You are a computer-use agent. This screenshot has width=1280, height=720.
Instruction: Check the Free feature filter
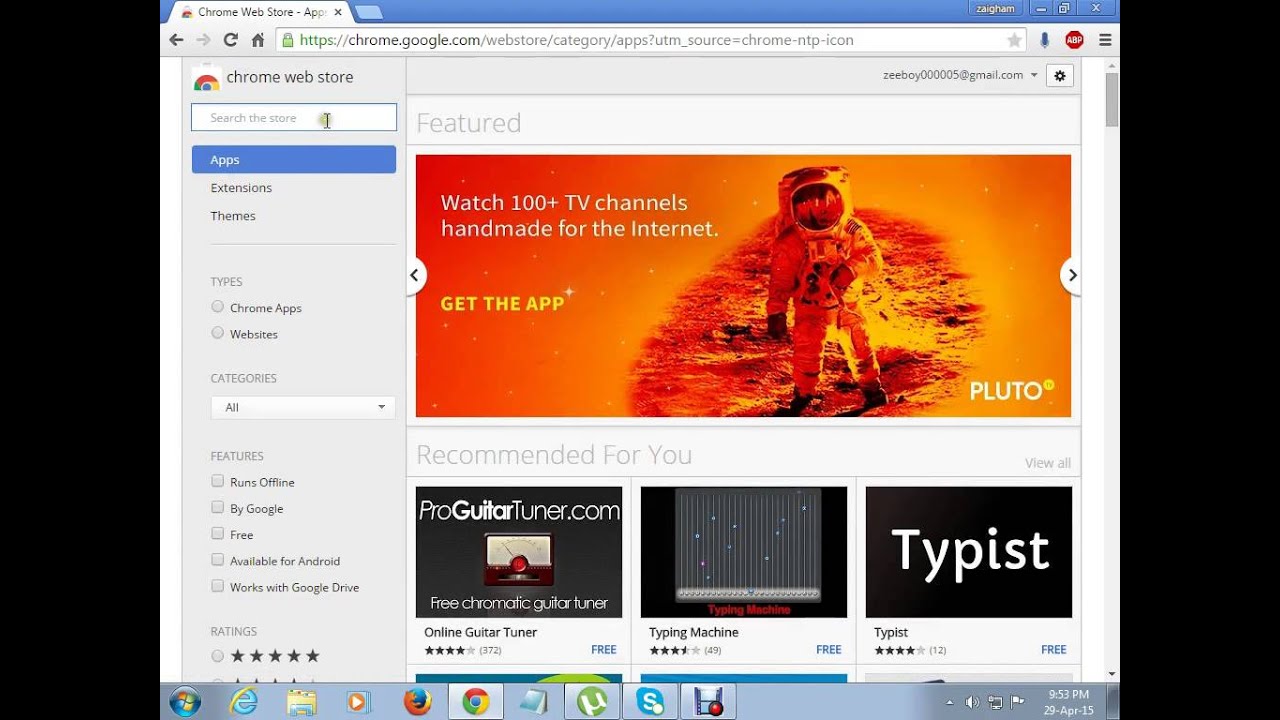217,534
